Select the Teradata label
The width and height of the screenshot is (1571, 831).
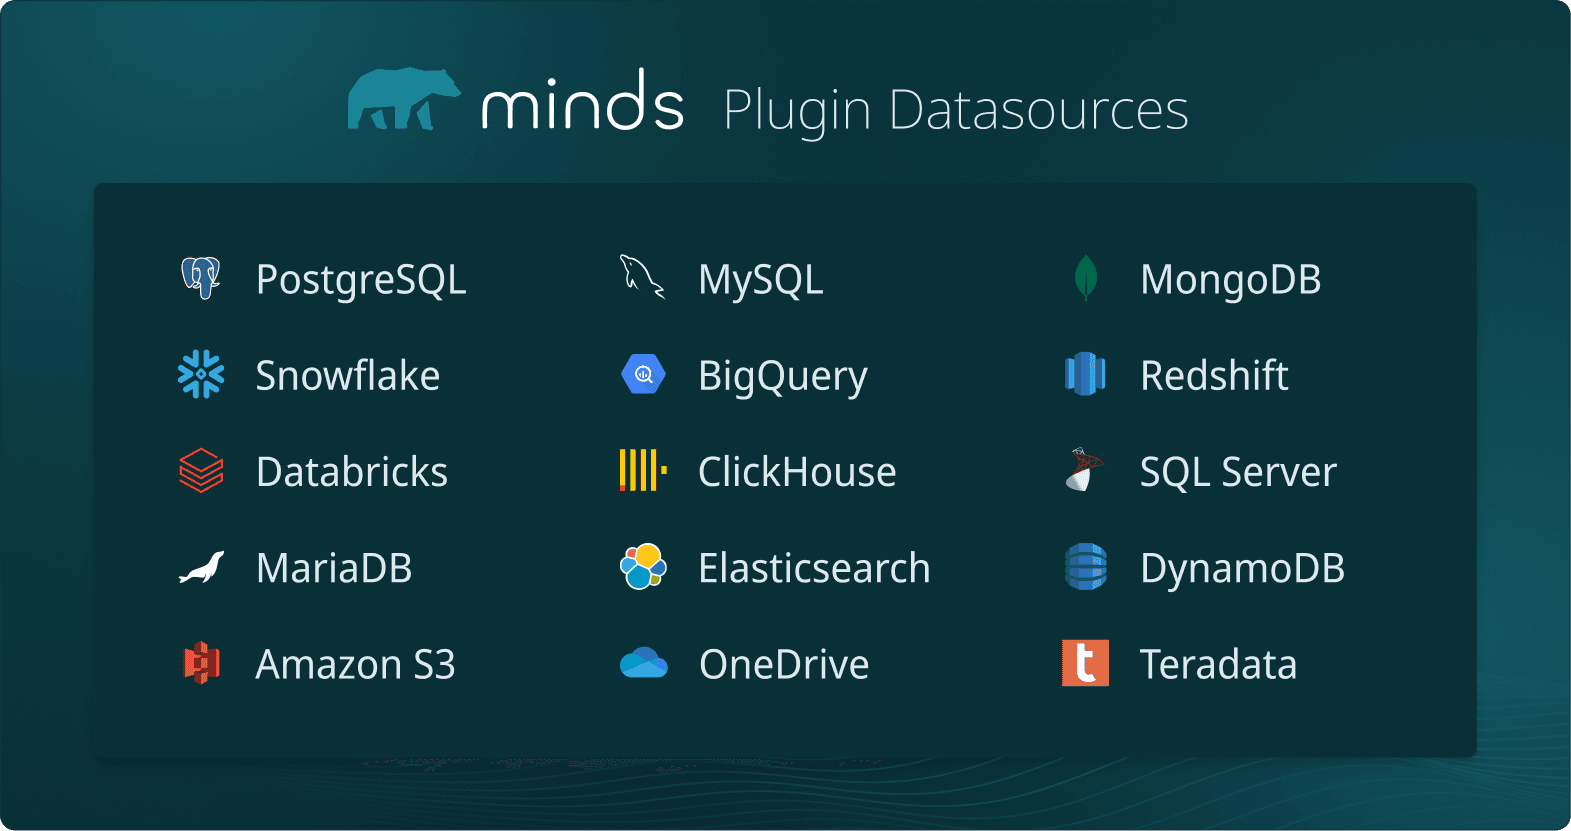click(x=1218, y=664)
